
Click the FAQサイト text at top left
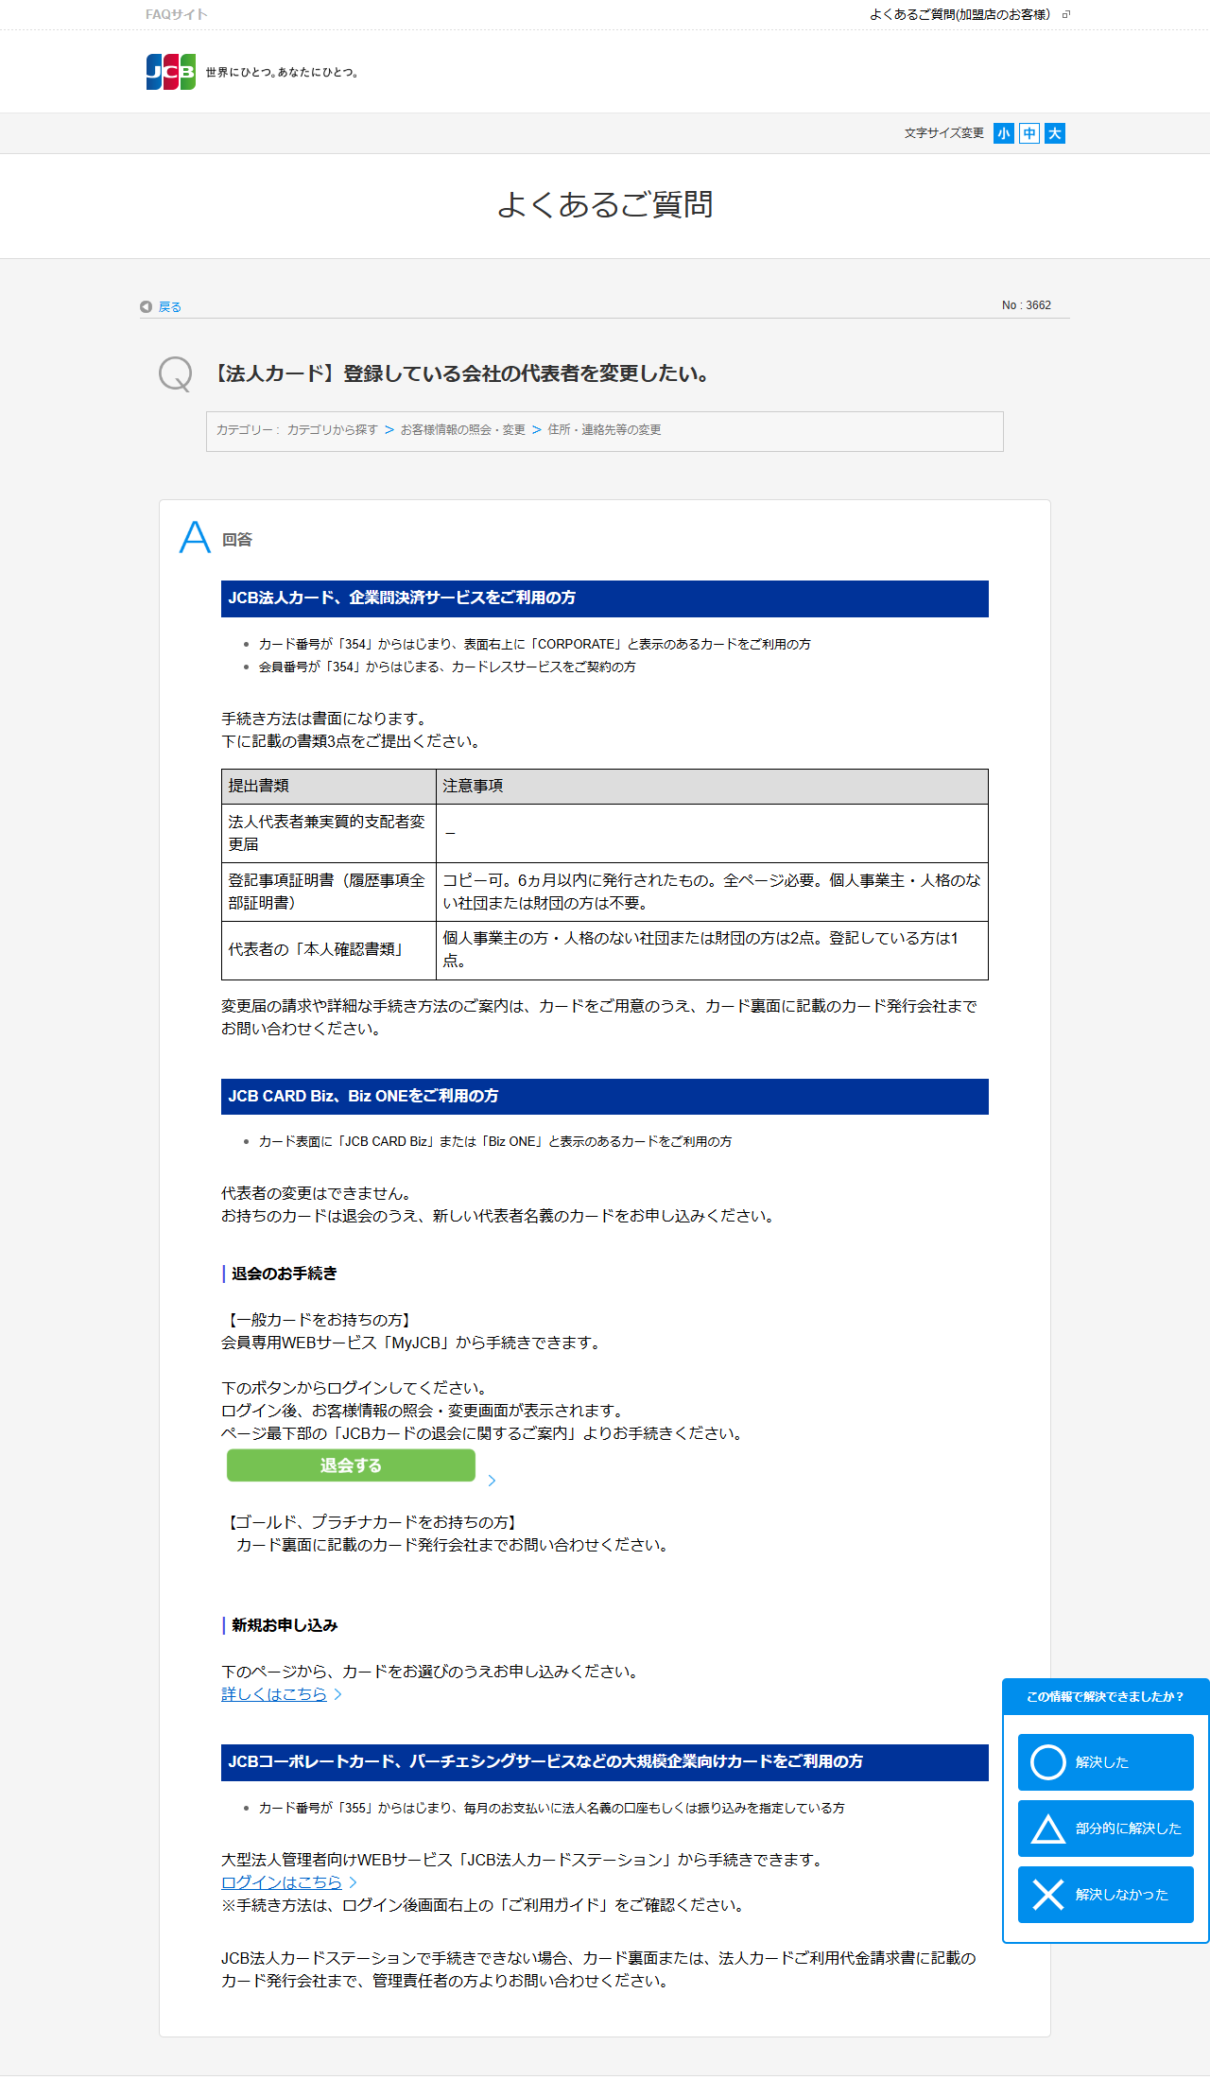pyautogui.click(x=177, y=14)
